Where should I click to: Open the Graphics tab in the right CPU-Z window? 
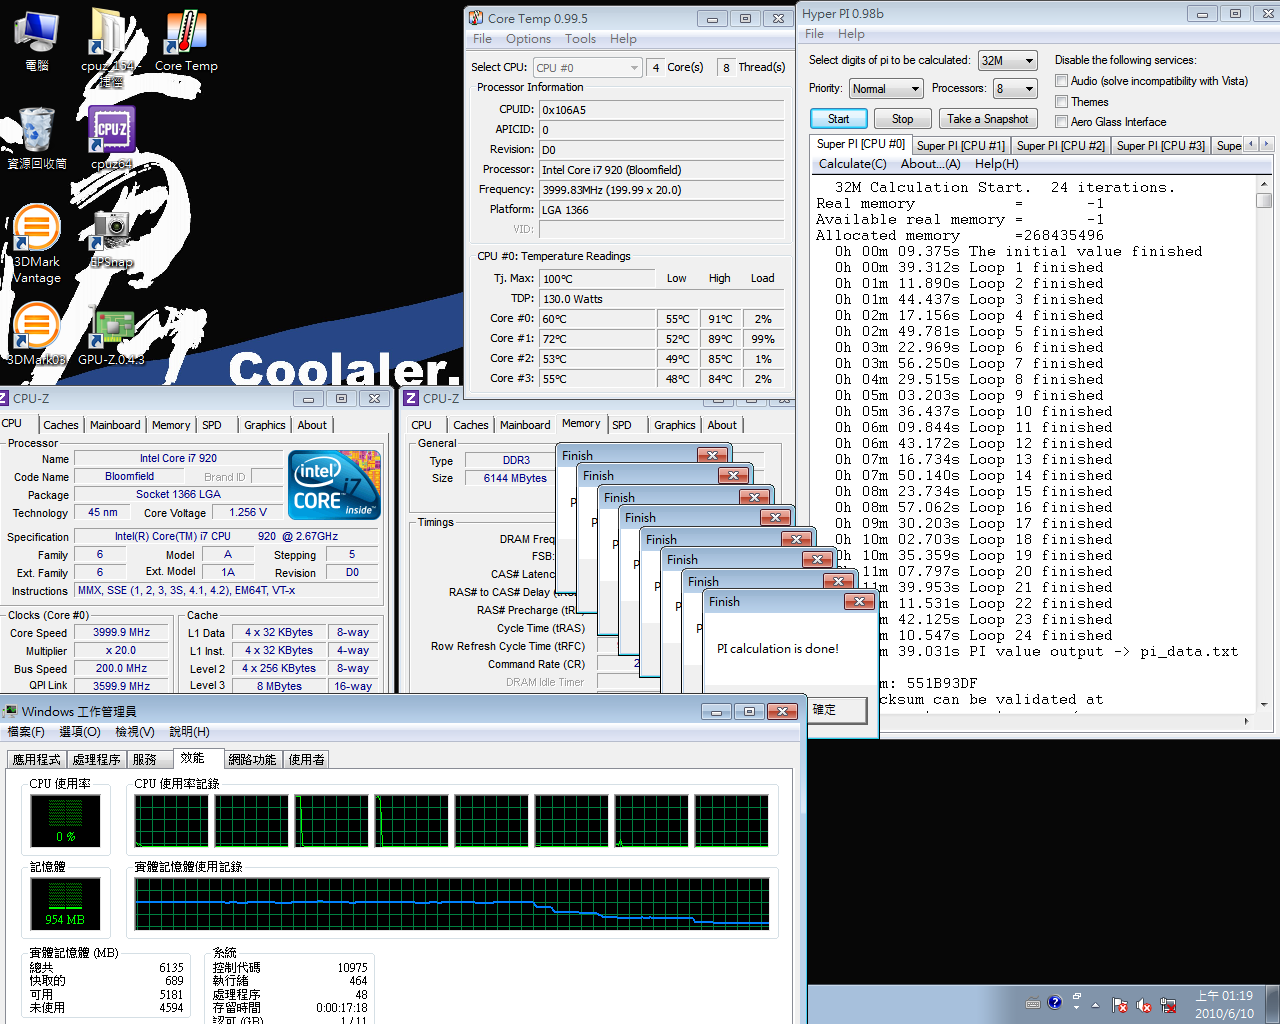tap(675, 425)
